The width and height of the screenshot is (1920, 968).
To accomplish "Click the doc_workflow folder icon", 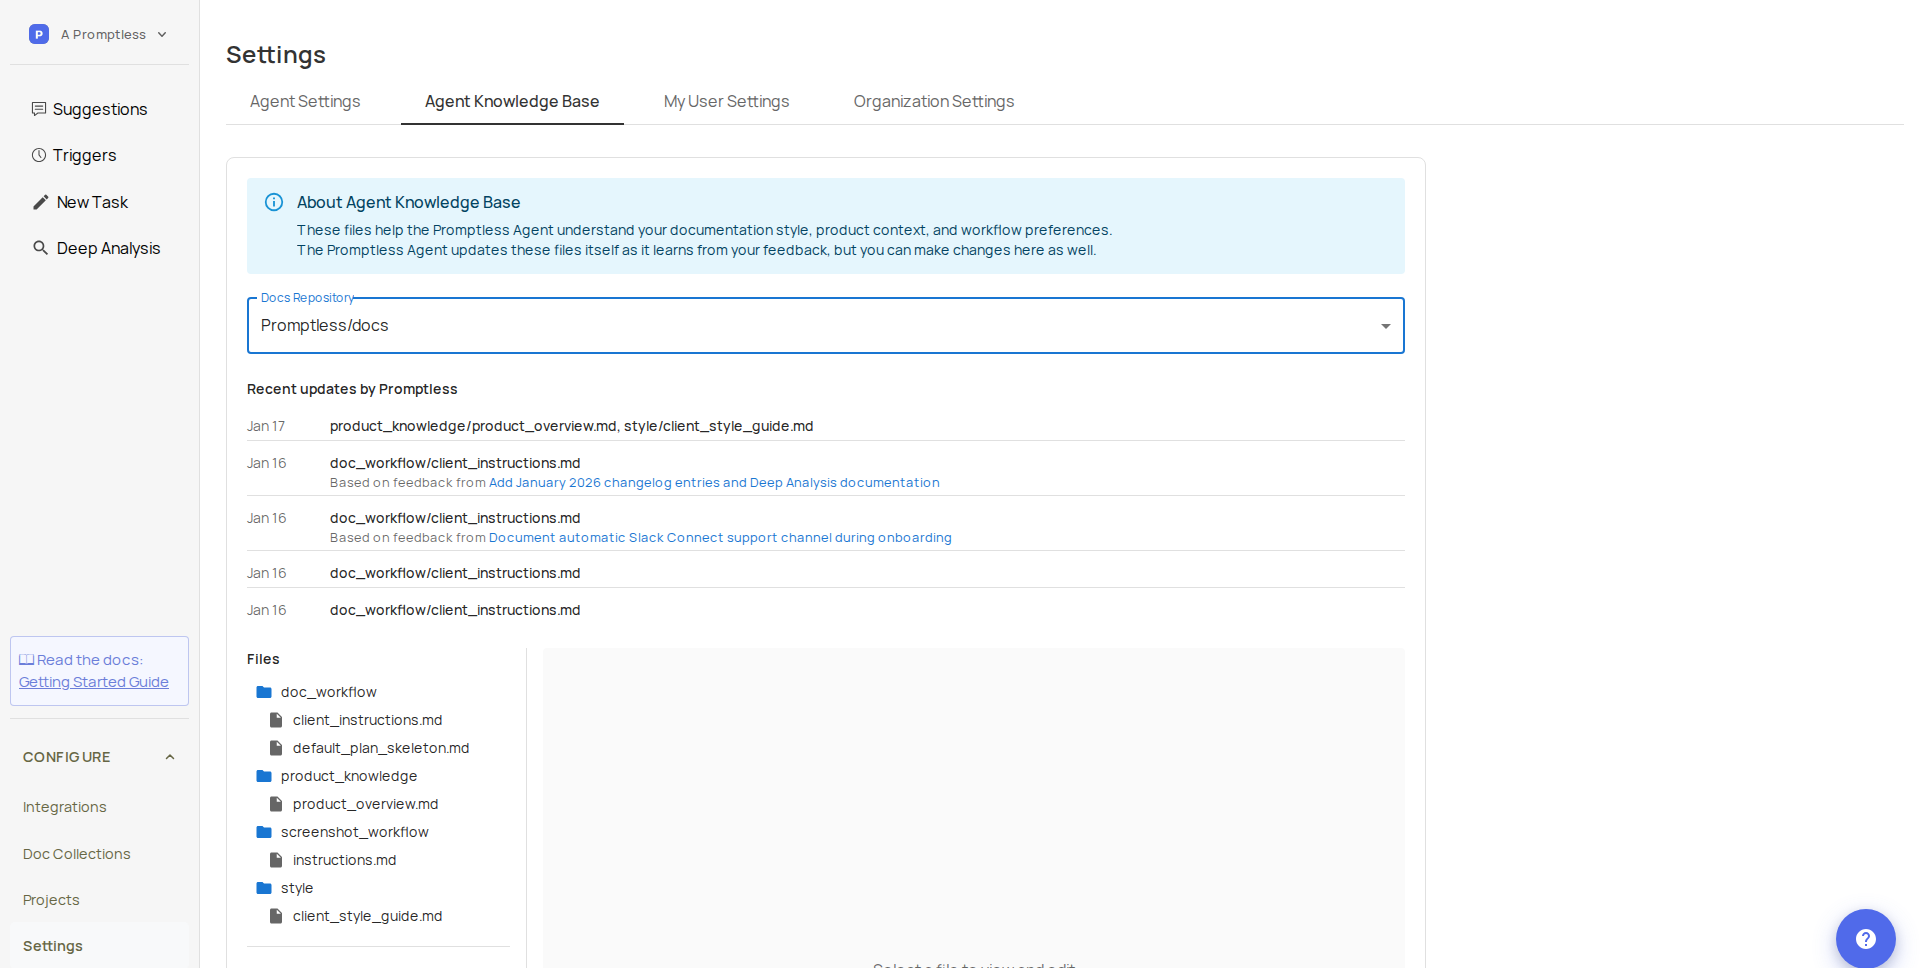I will pos(265,691).
